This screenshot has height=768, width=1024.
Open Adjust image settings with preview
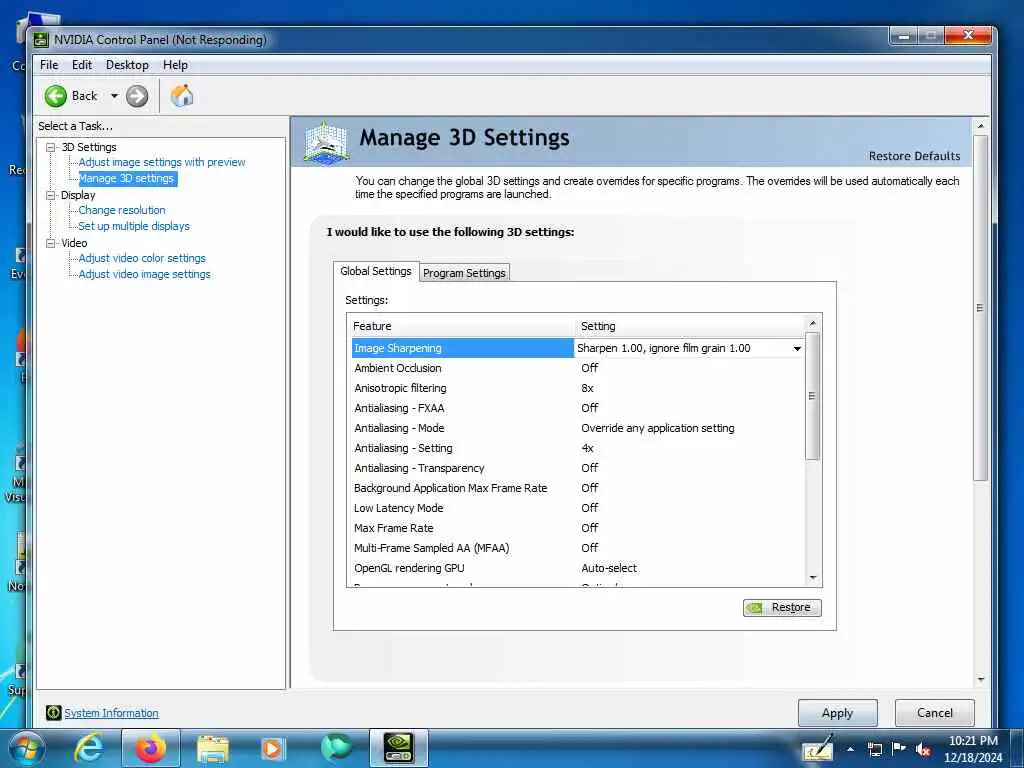162,162
